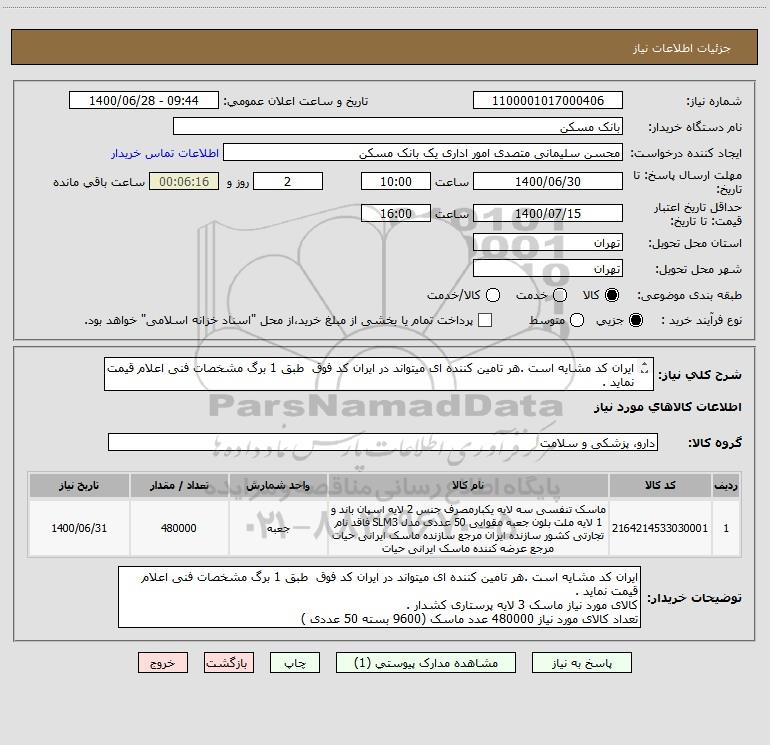Image resolution: width=770 pixels, height=745 pixels.
Task: Click the چاپ print button
Action: 295,663
